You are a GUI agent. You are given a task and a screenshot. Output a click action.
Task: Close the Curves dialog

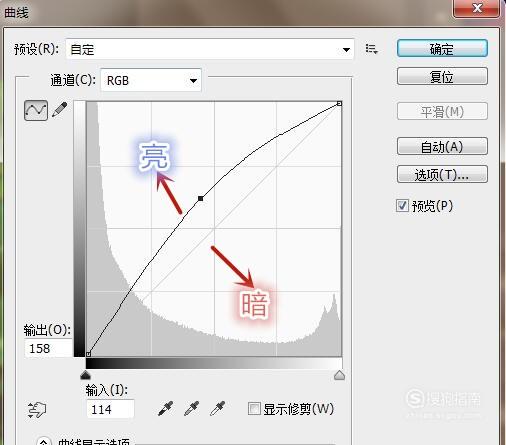tap(476, 8)
